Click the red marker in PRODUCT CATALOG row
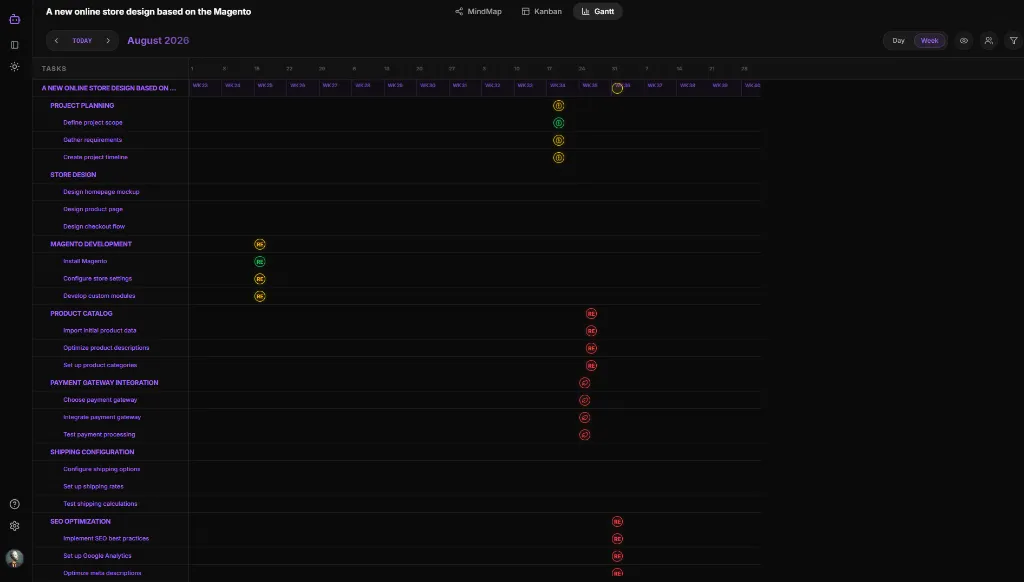The image size is (1024, 582). [x=591, y=314]
